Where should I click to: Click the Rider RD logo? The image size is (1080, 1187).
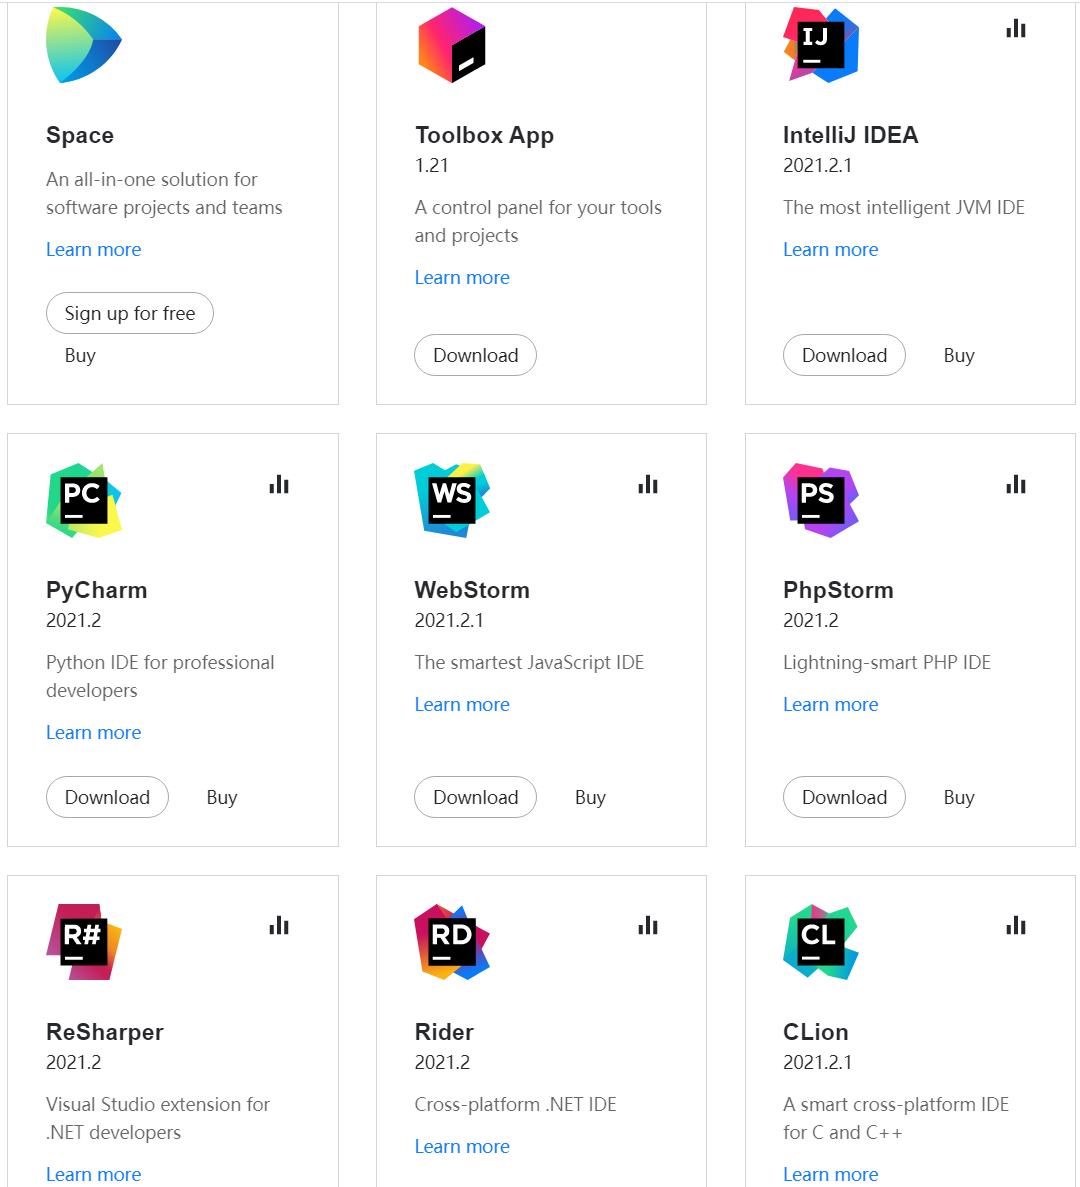pyautogui.click(x=452, y=942)
